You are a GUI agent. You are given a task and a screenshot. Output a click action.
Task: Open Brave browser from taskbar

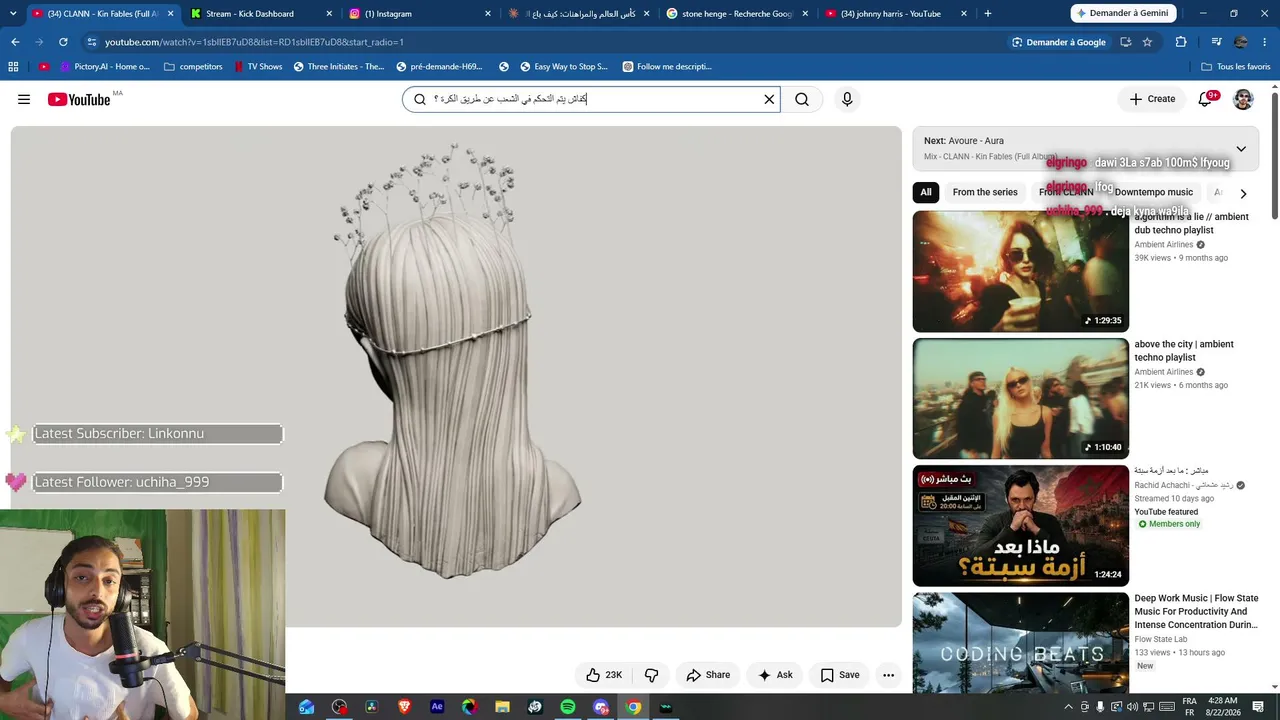[404, 707]
